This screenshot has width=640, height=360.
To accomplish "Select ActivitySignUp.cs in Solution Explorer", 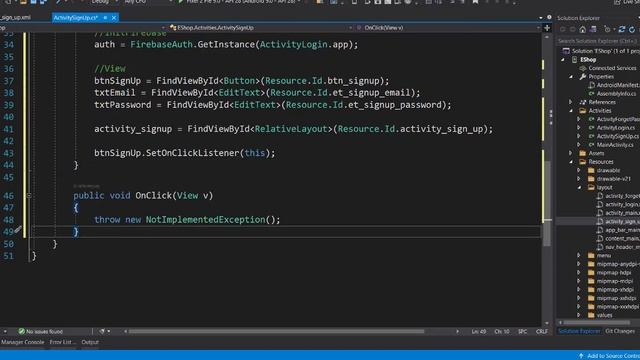I will pos(618,136).
